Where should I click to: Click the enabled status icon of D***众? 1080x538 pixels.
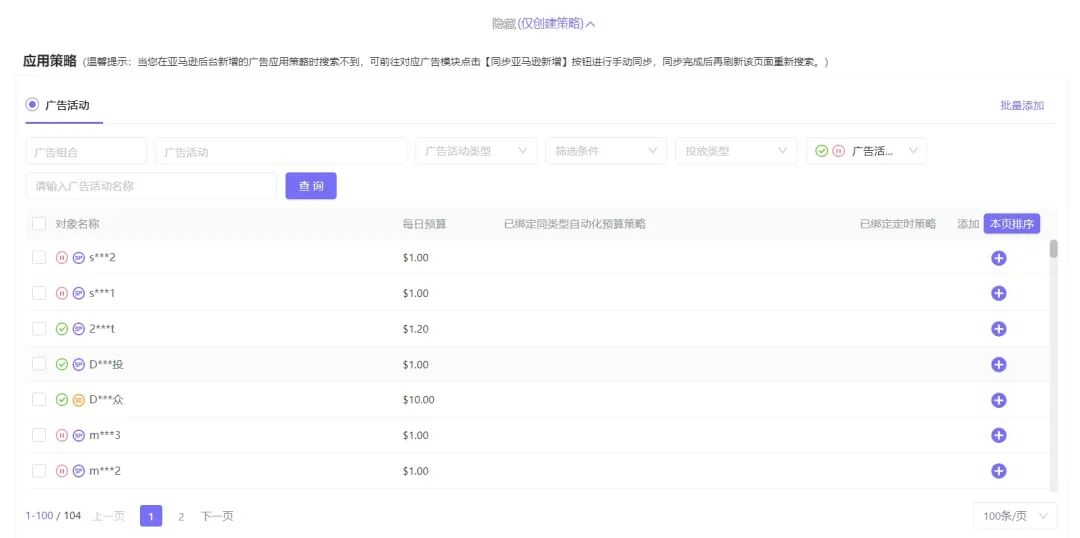coord(61,400)
